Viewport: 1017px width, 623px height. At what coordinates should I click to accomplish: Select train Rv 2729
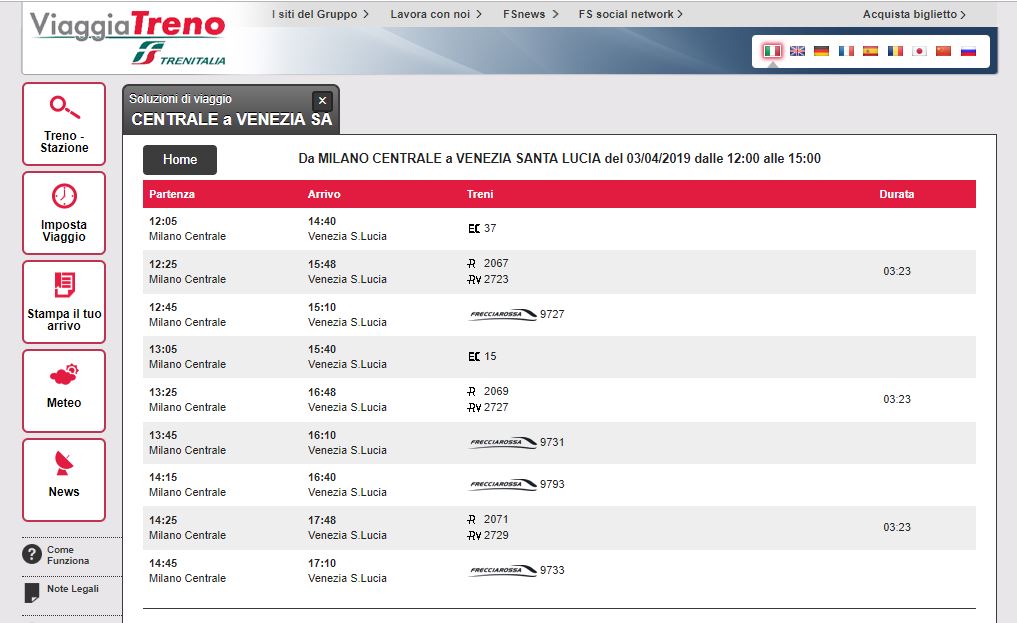(x=488, y=535)
